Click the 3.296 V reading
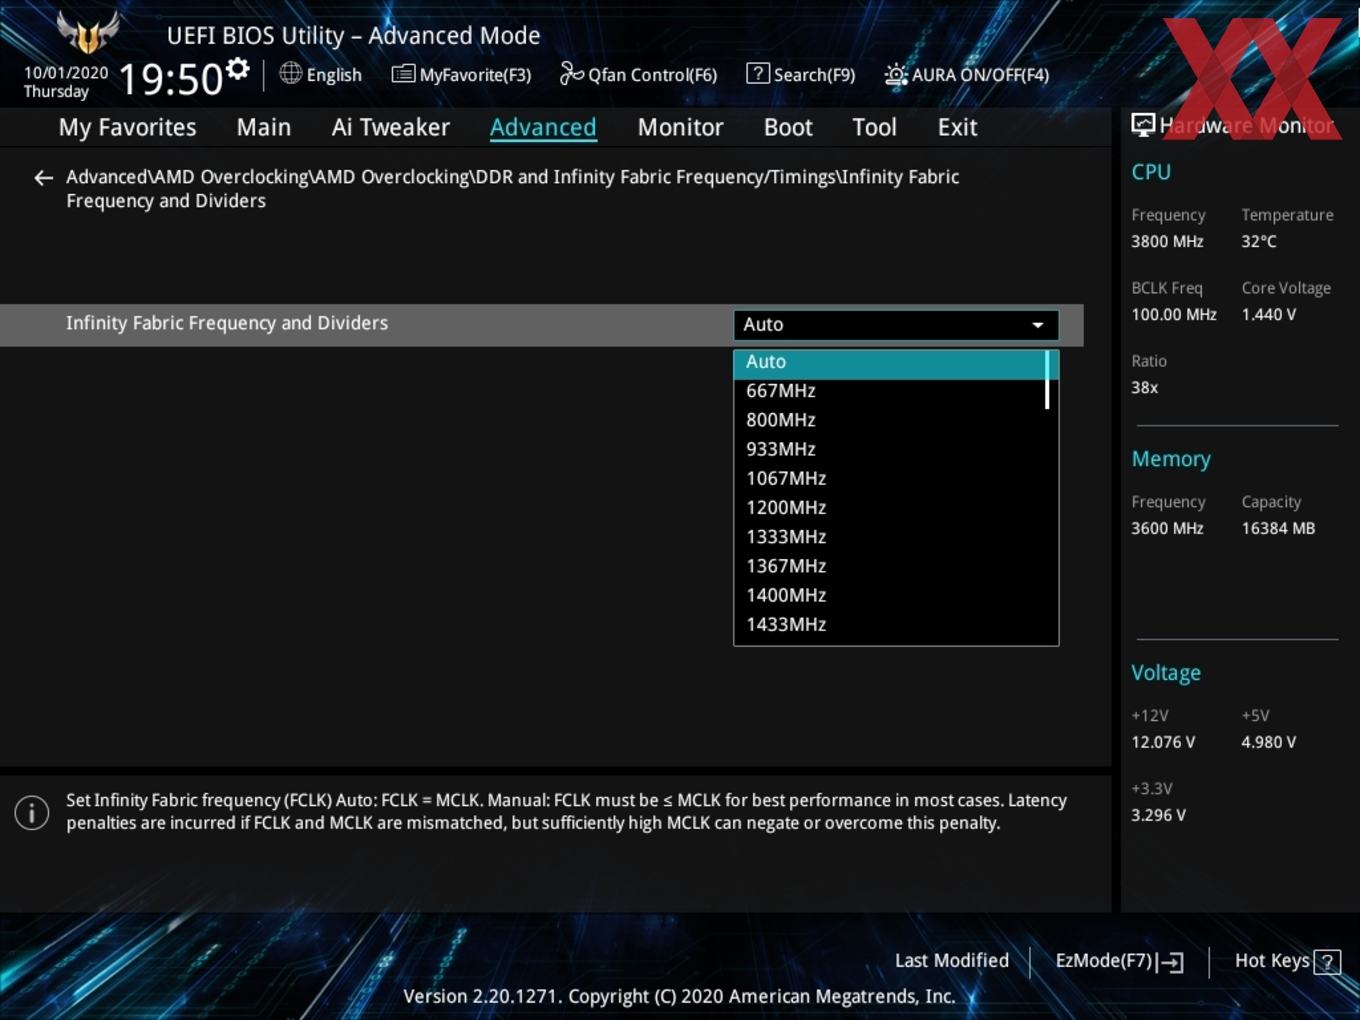Viewport: 1360px width, 1020px height. tap(1158, 815)
